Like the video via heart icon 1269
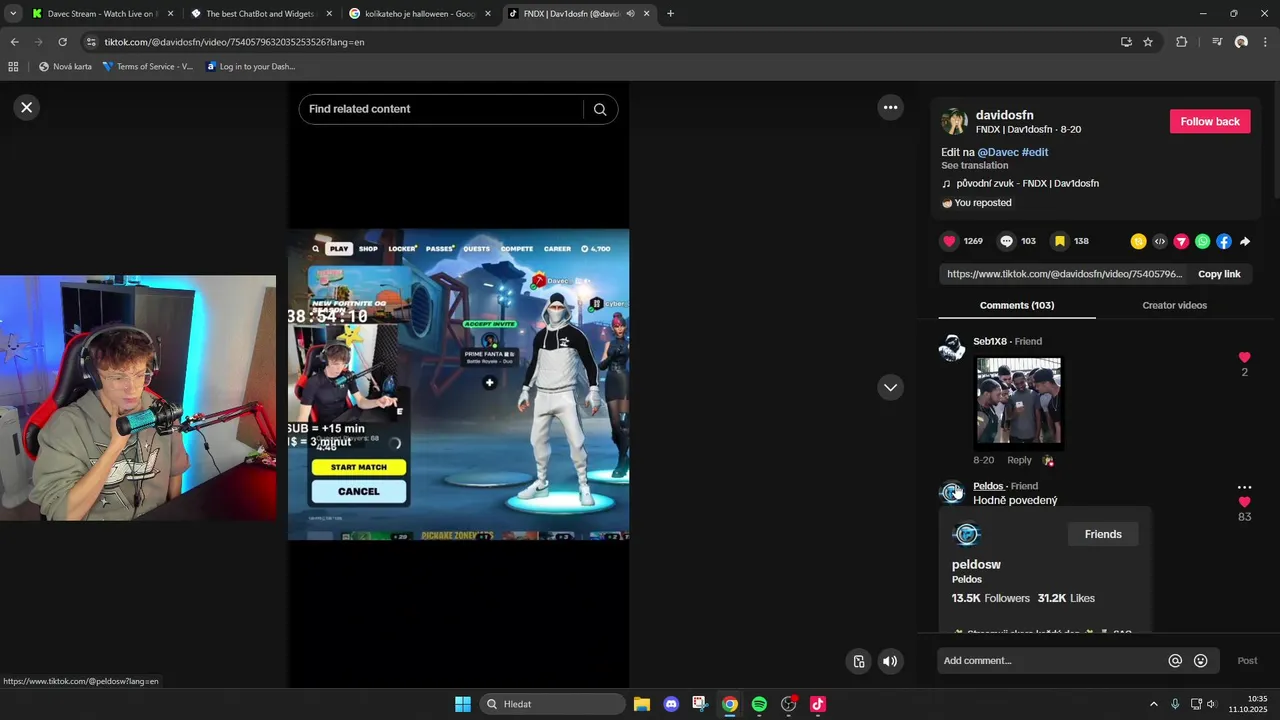Screen dimensions: 1280x720 pyautogui.click(x=949, y=241)
